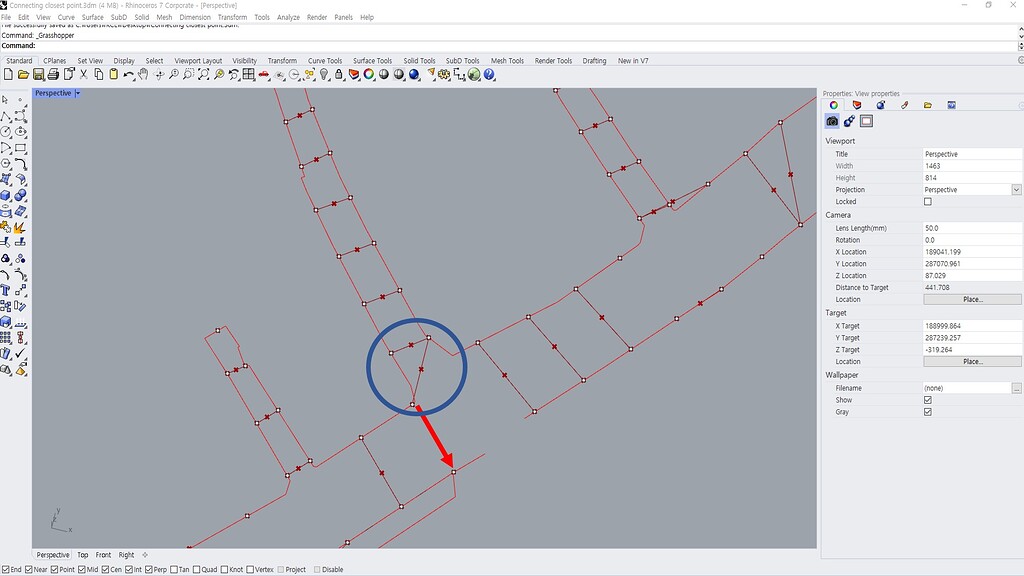The width and height of the screenshot is (1024, 576).
Task: Toggle the Locked viewport checkbox
Action: 928,201
